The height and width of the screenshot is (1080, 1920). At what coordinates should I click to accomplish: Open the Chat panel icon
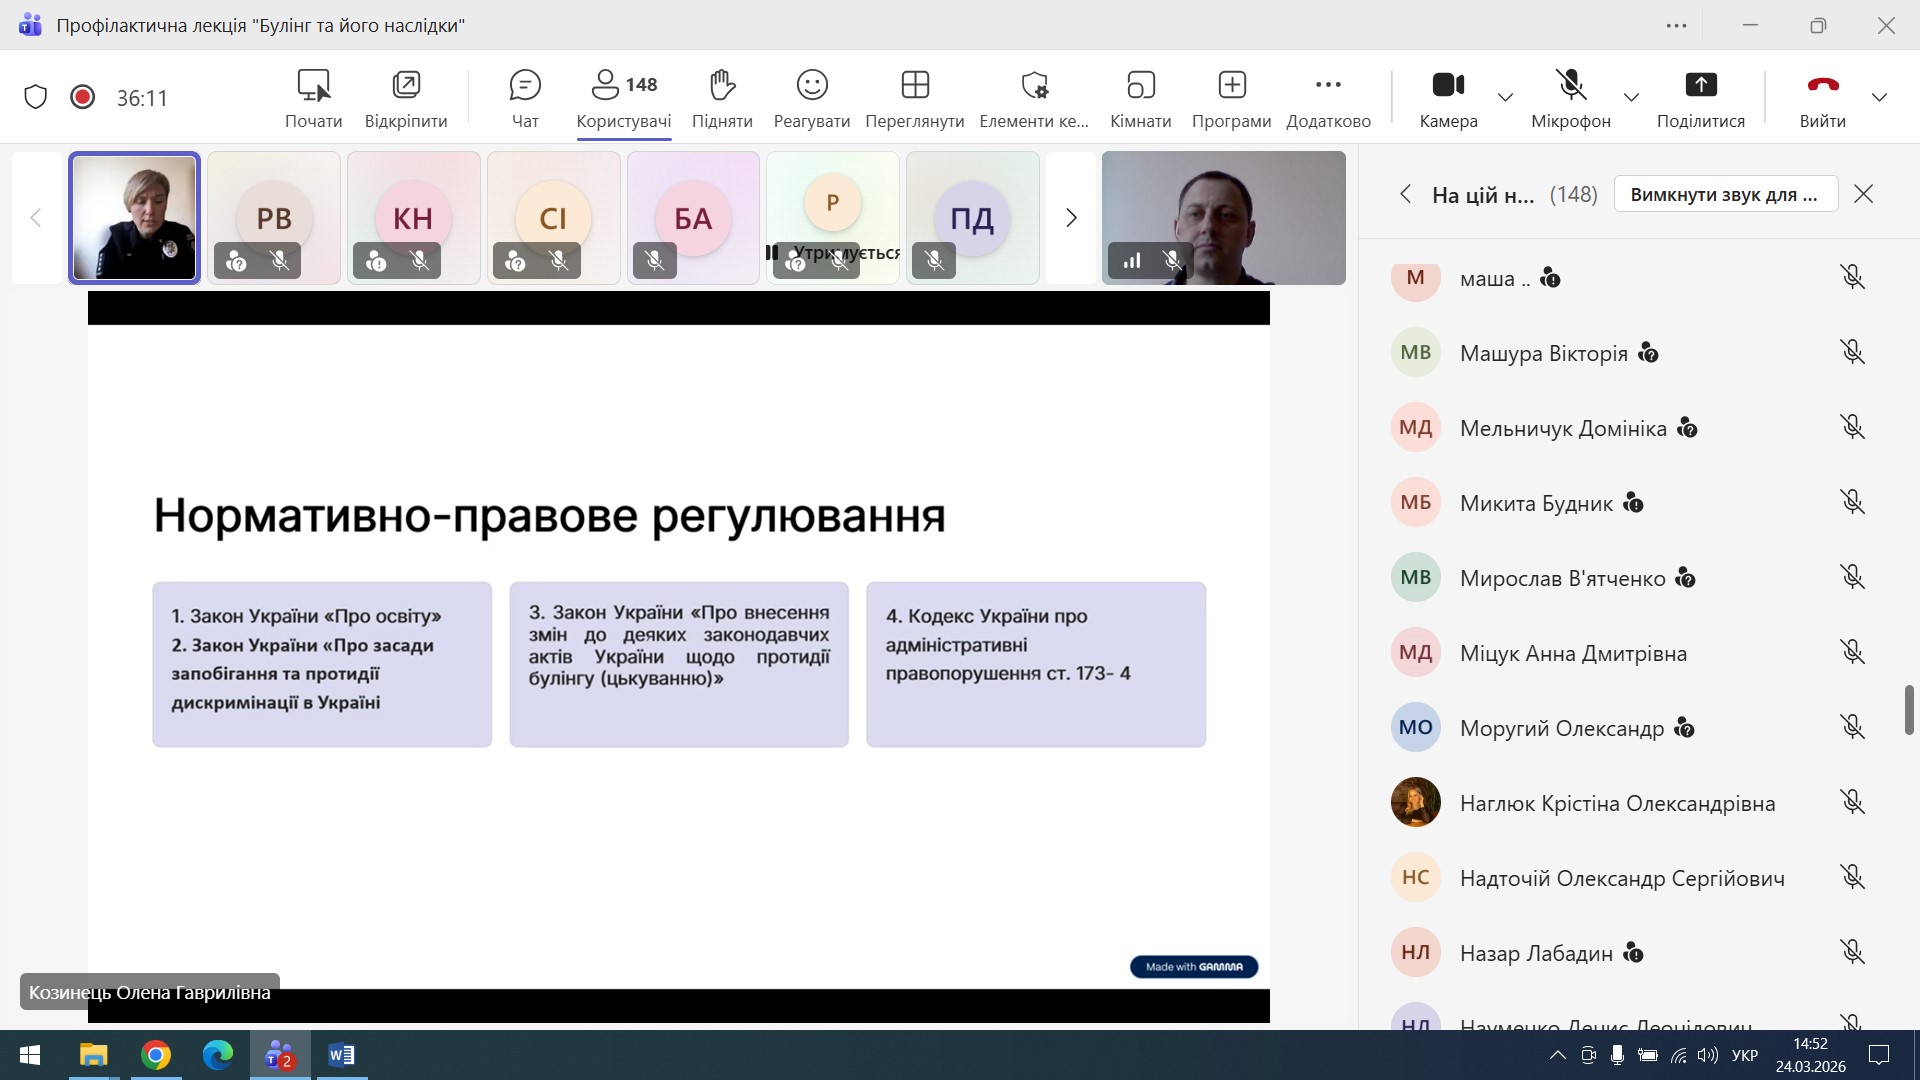524,86
